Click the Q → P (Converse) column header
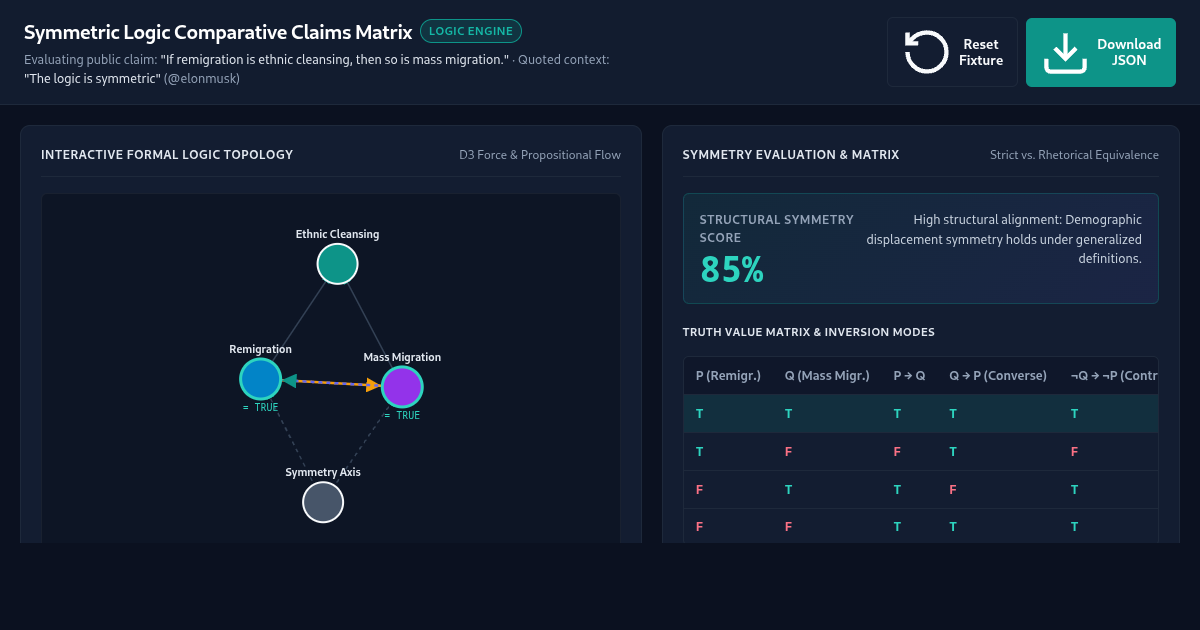The width and height of the screenshot is (1200, 630). (x=998, y=376)
